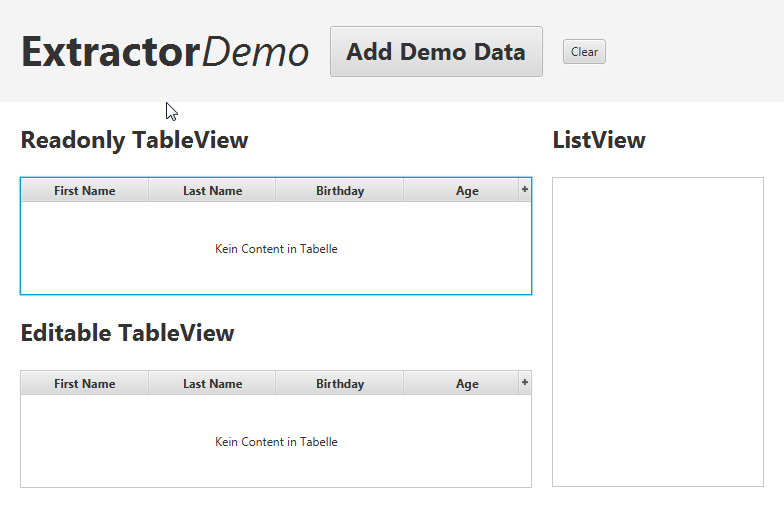Viewport: 784px width, 507px height.
Task: Click 'Kein Content in Tabelle' in Editable TableView
Action: (x=276, y=442)
